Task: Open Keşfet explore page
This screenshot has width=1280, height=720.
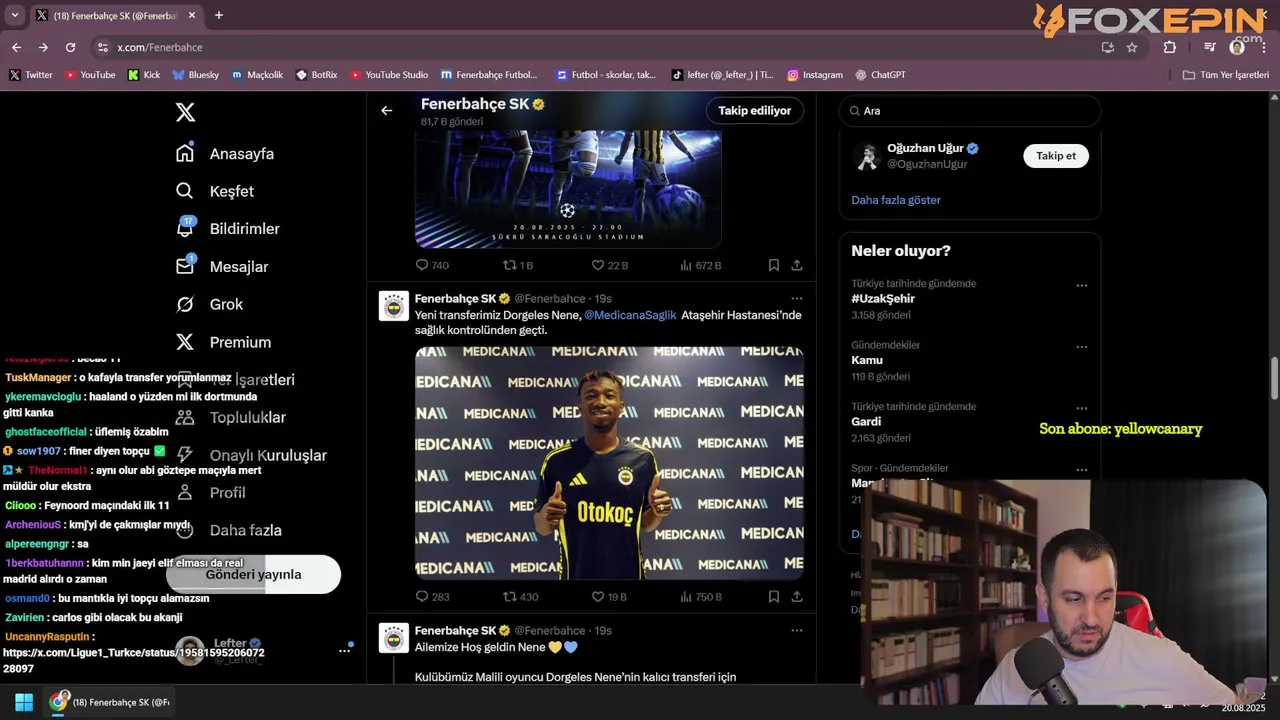Action: tap(215, 191)
